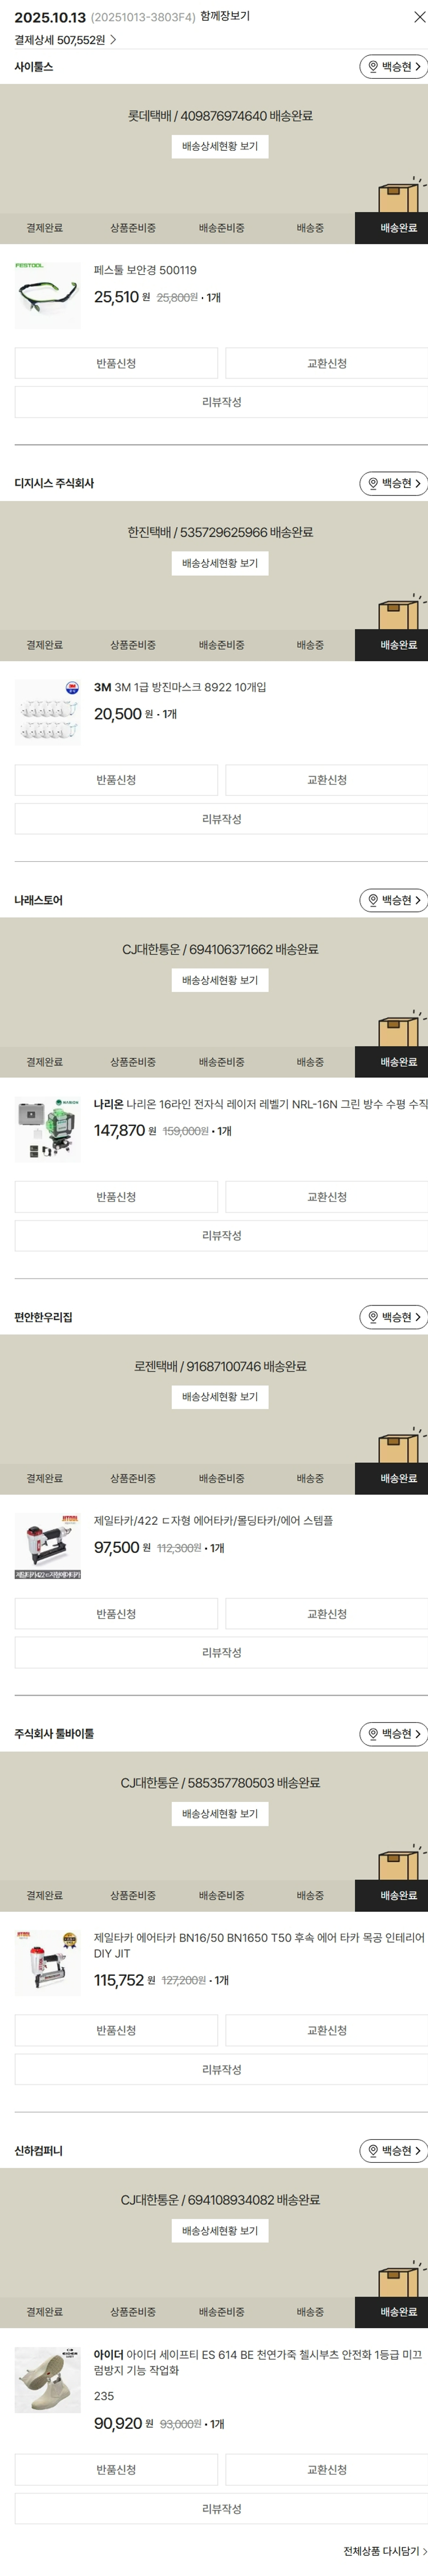This screenshot has width=428, height=2576.
Task: Select 배송중 step in 신하컴퍼니 order
Action: pos(310,2313)
